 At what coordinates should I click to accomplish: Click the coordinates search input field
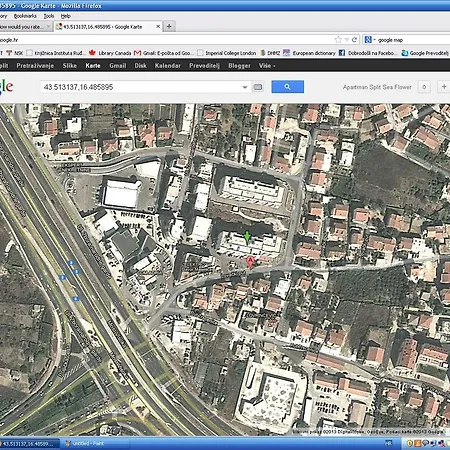coord(142,87)
